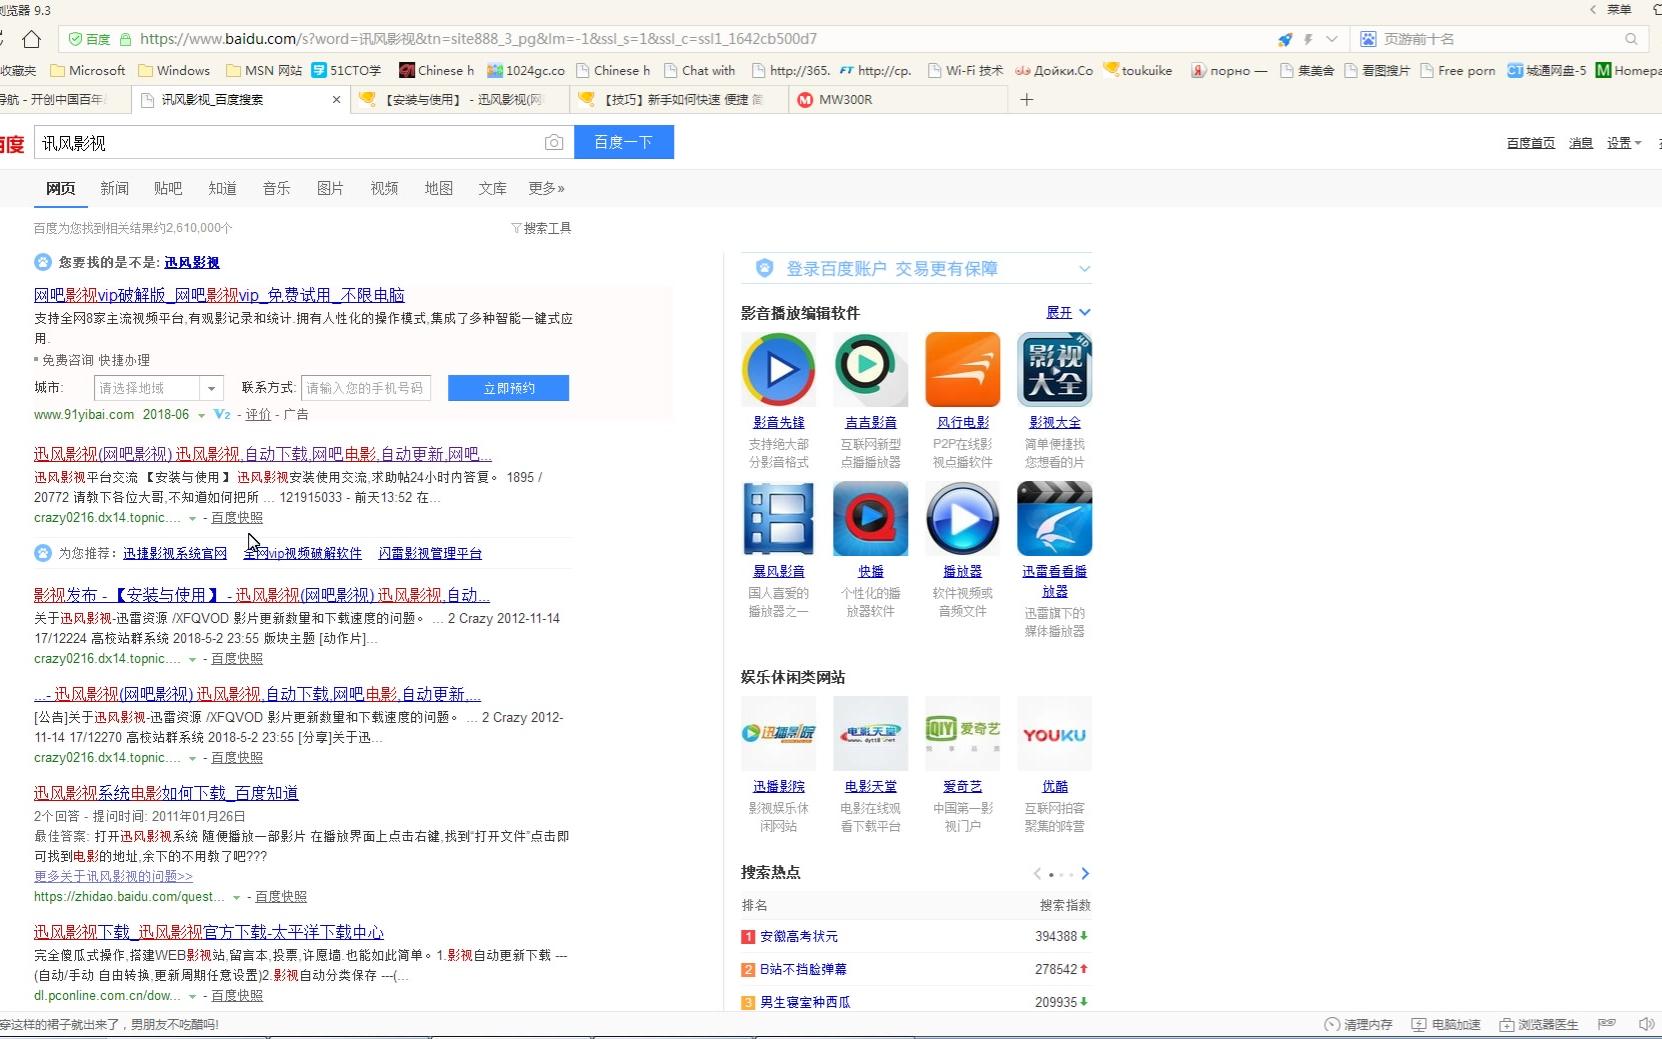Open the 吉吉影音 player icon
The height and width of the screenshot is (1039, 1662).
870,369
